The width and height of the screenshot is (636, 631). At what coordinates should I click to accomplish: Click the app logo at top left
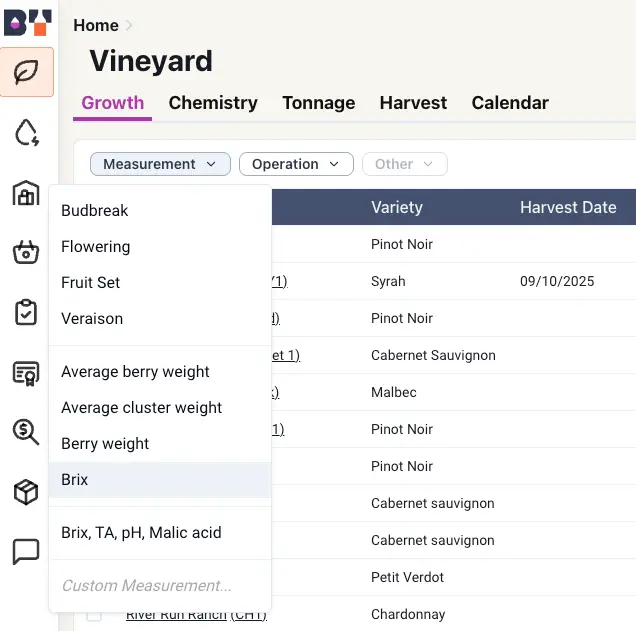click(28, 23)
